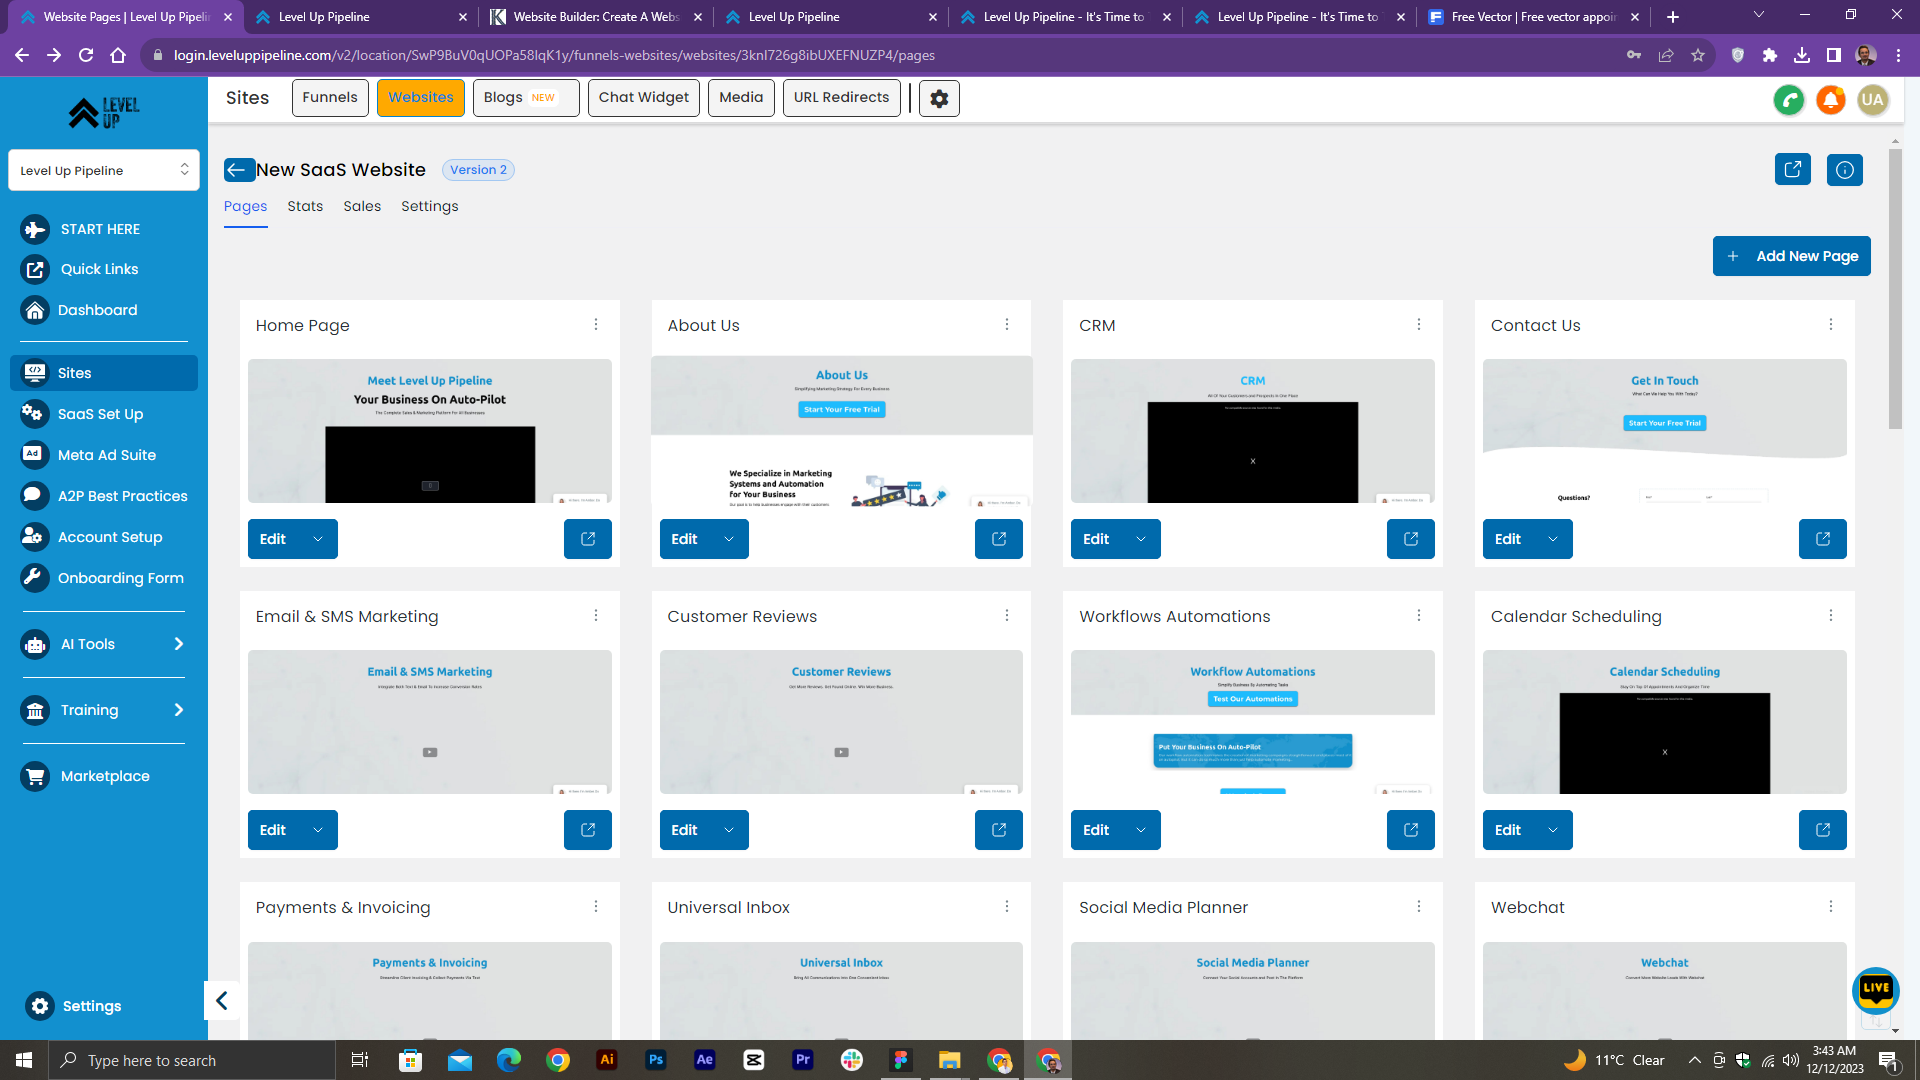Open the orange notifications bell
1920x1080 pixels.
click(1830, 99)
